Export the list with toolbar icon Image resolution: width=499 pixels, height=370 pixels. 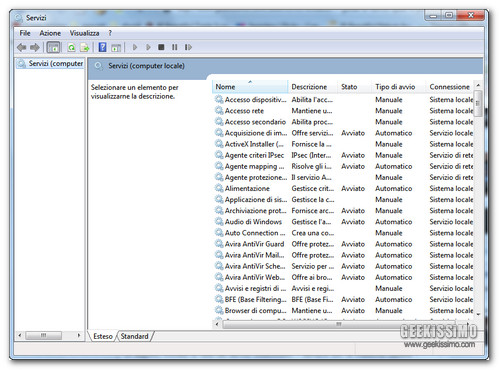(x=84, y=48)
